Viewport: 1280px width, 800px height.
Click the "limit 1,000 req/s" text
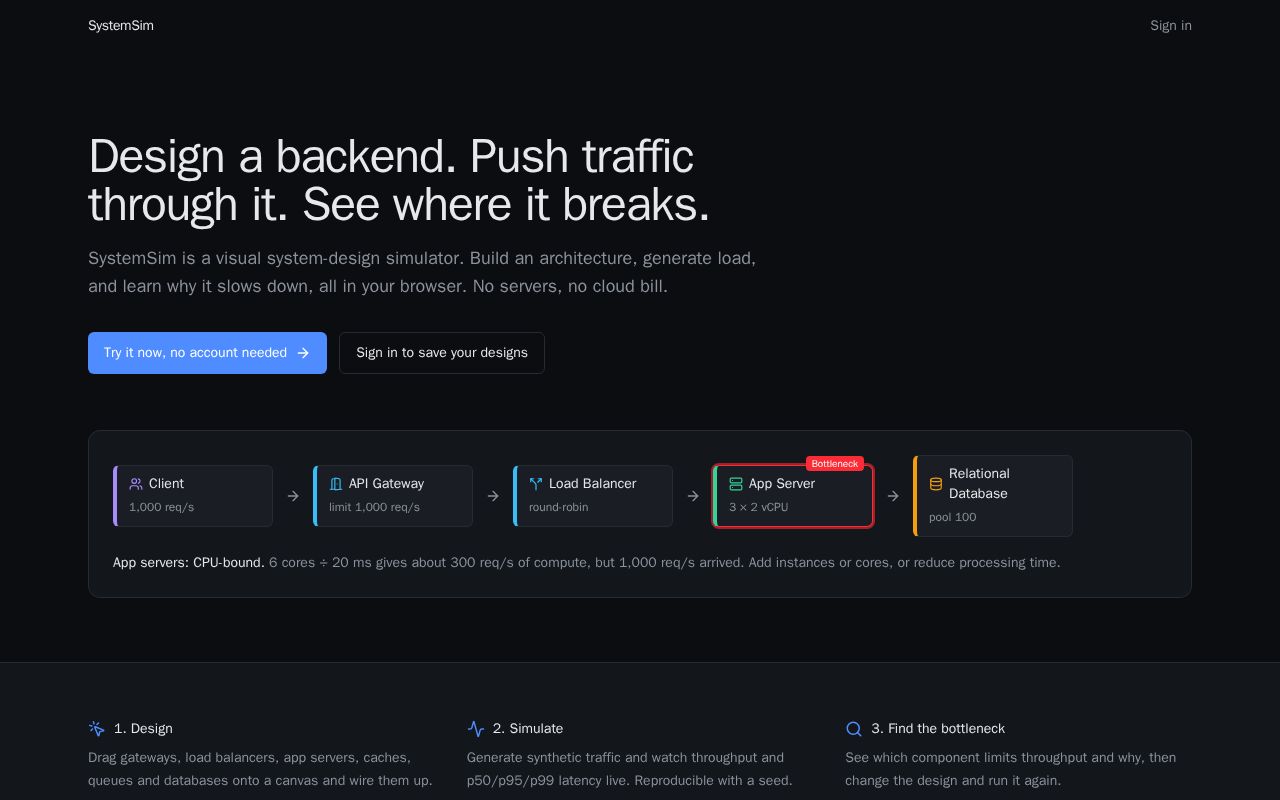point(375,507)
